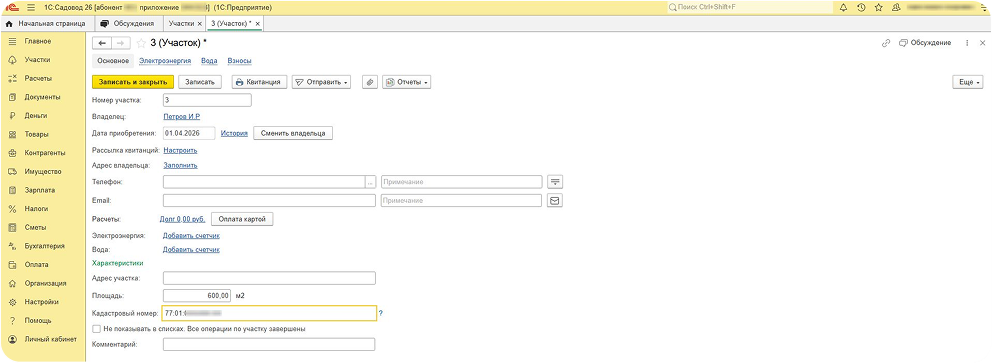Click the Номер участка input field
This screenshot has width=992, height=363.
click(x=207, y=100)
